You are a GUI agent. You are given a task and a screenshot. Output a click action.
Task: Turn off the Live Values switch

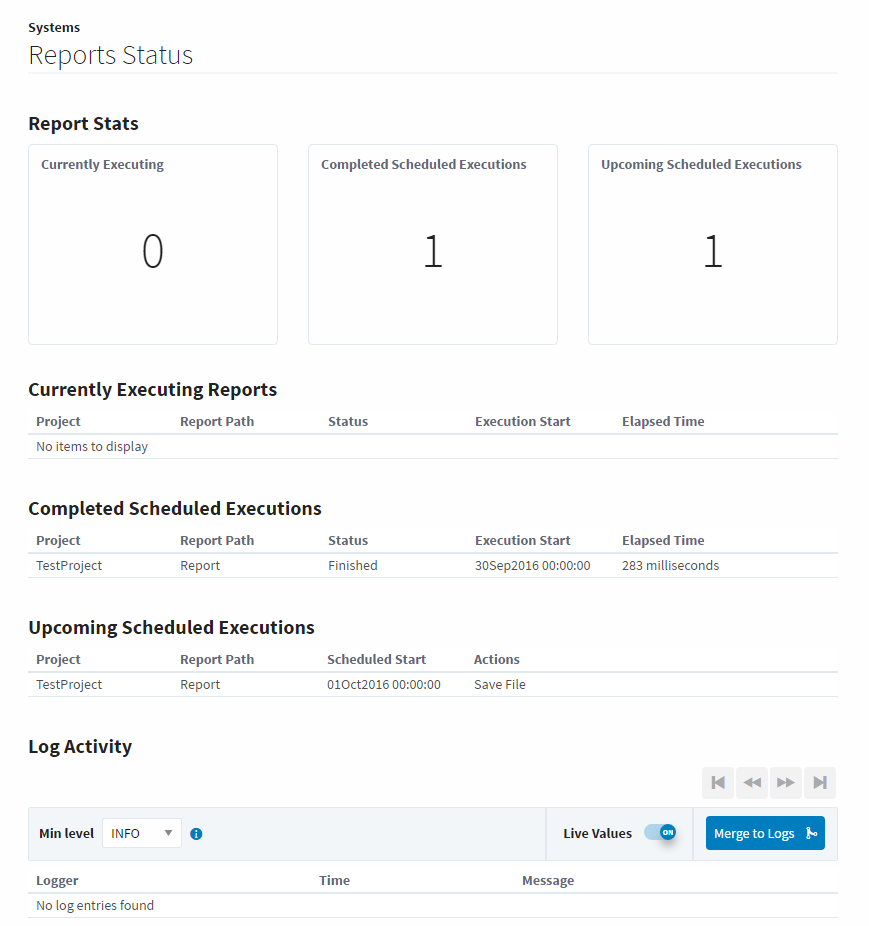coord(660,833)
